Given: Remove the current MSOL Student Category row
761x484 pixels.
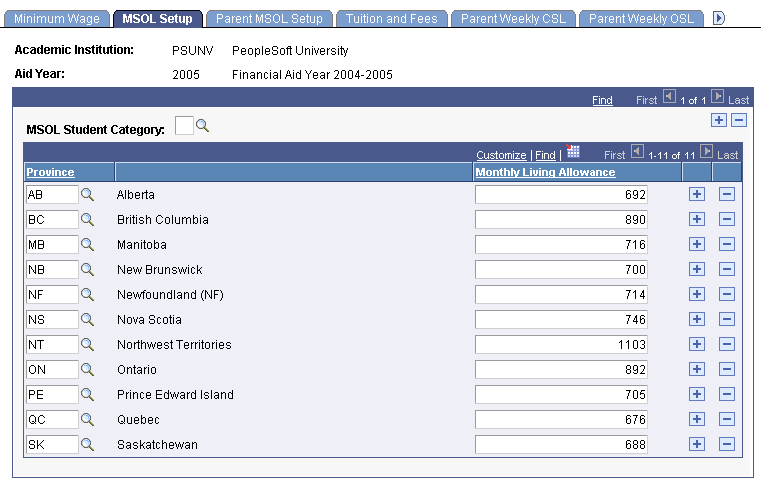Looking at the screenshot, I should pos(739,120).
